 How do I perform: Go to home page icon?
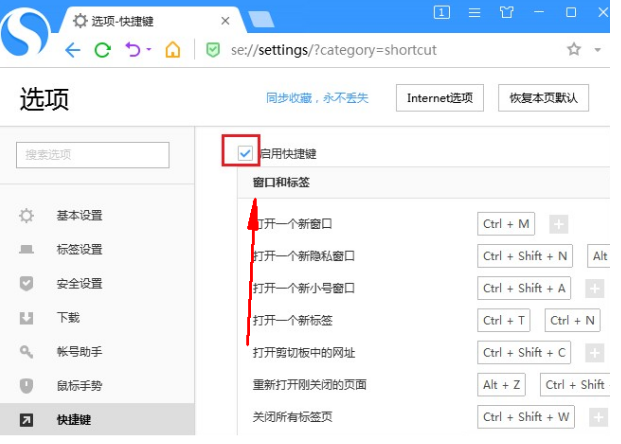tap(173, 50)
